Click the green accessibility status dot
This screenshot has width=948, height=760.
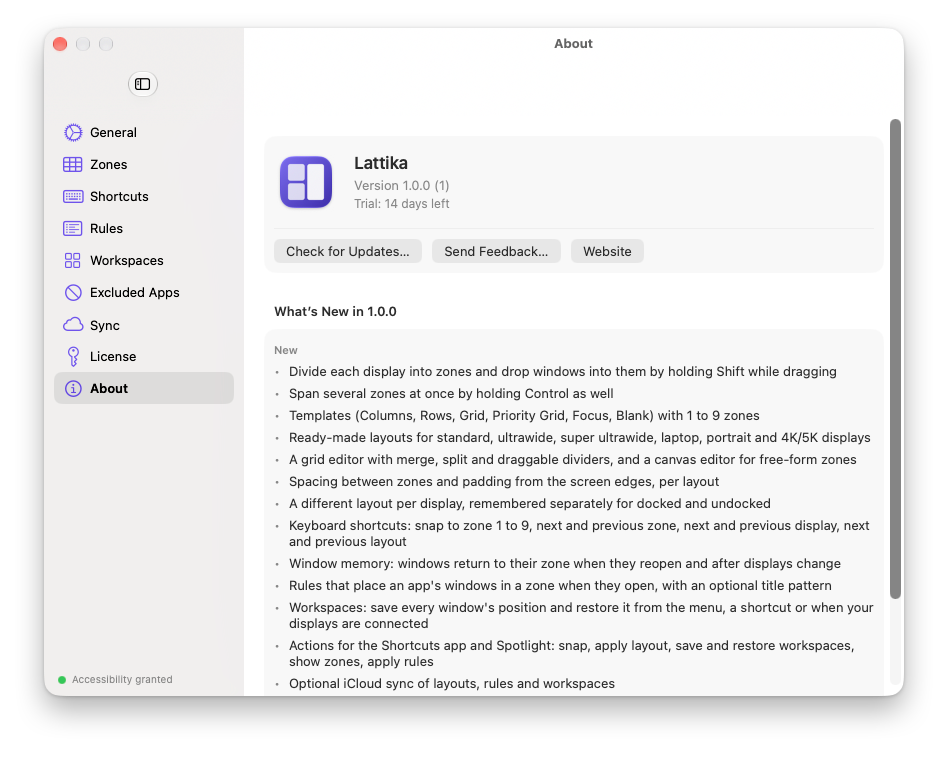click(x=62, y=680)
